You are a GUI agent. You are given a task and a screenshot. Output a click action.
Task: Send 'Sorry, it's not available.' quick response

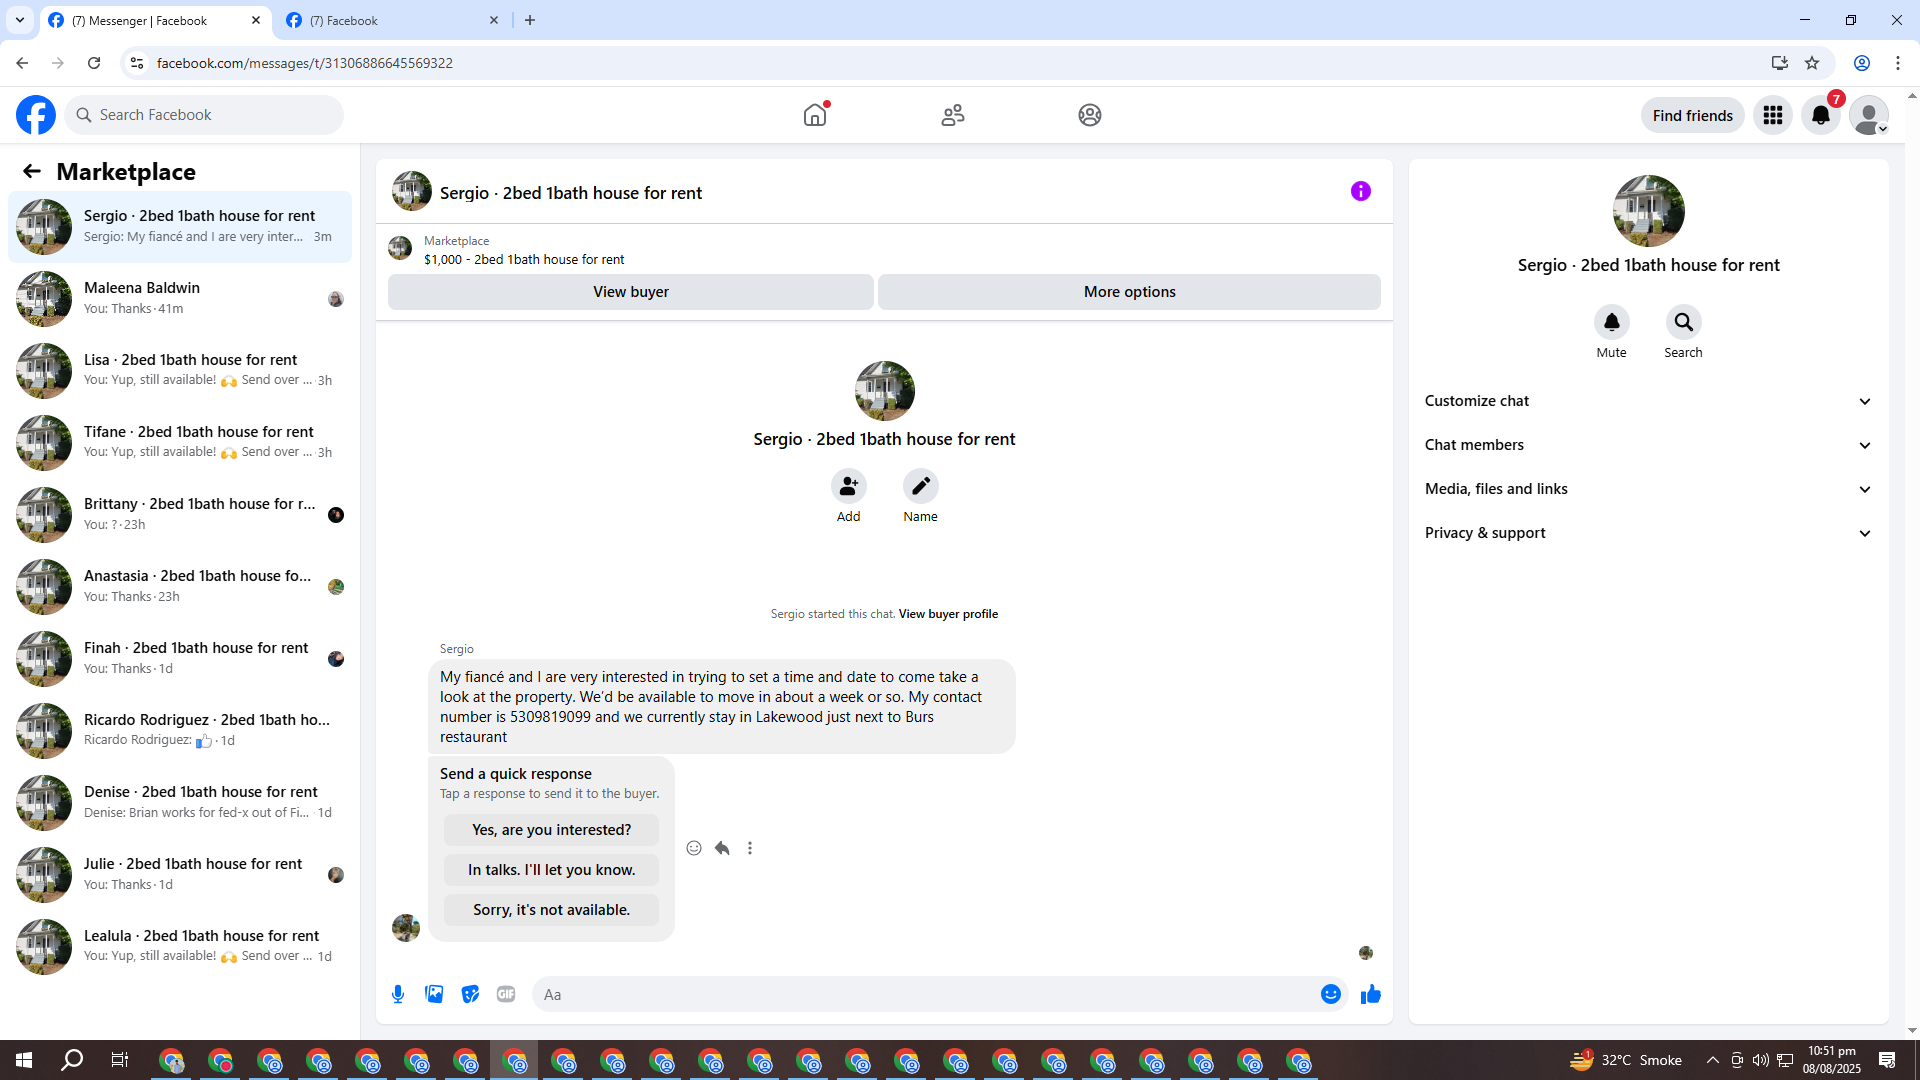(x=551, y=910)
